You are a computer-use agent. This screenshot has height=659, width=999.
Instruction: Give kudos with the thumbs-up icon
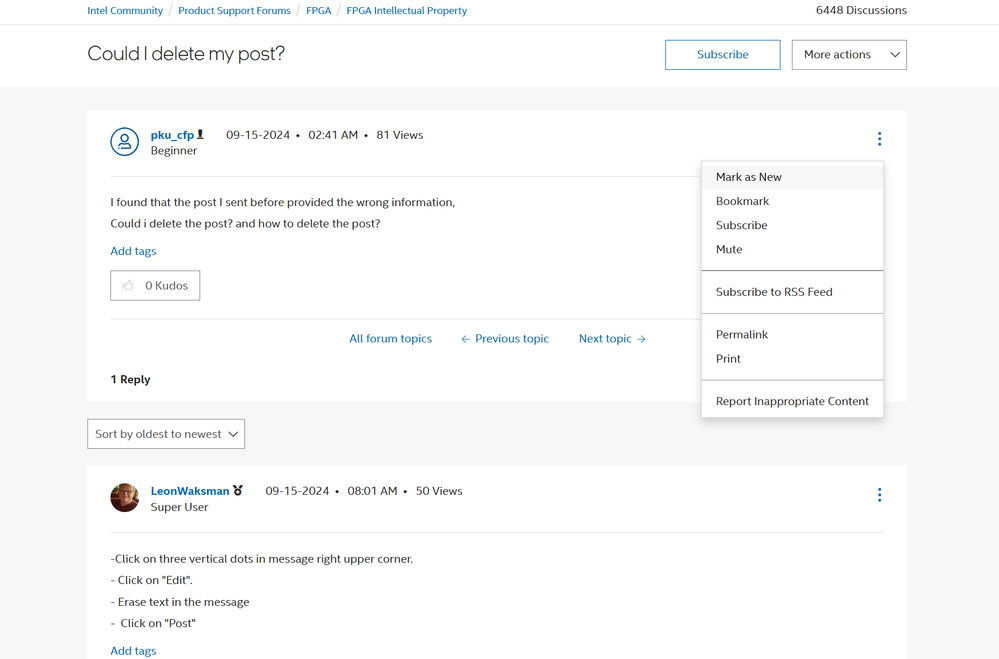[128, 286]
